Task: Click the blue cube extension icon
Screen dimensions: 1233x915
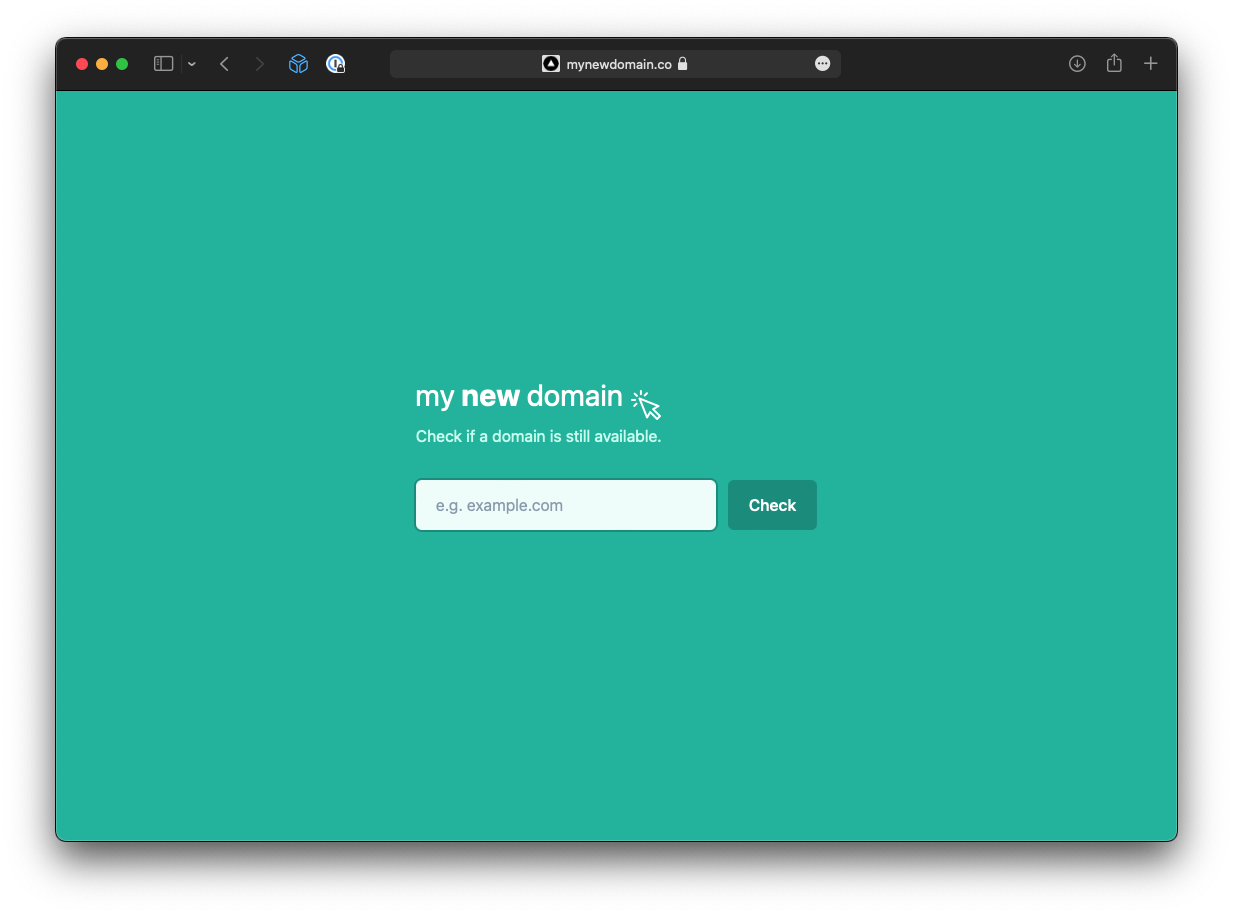Action: (298, 64)
